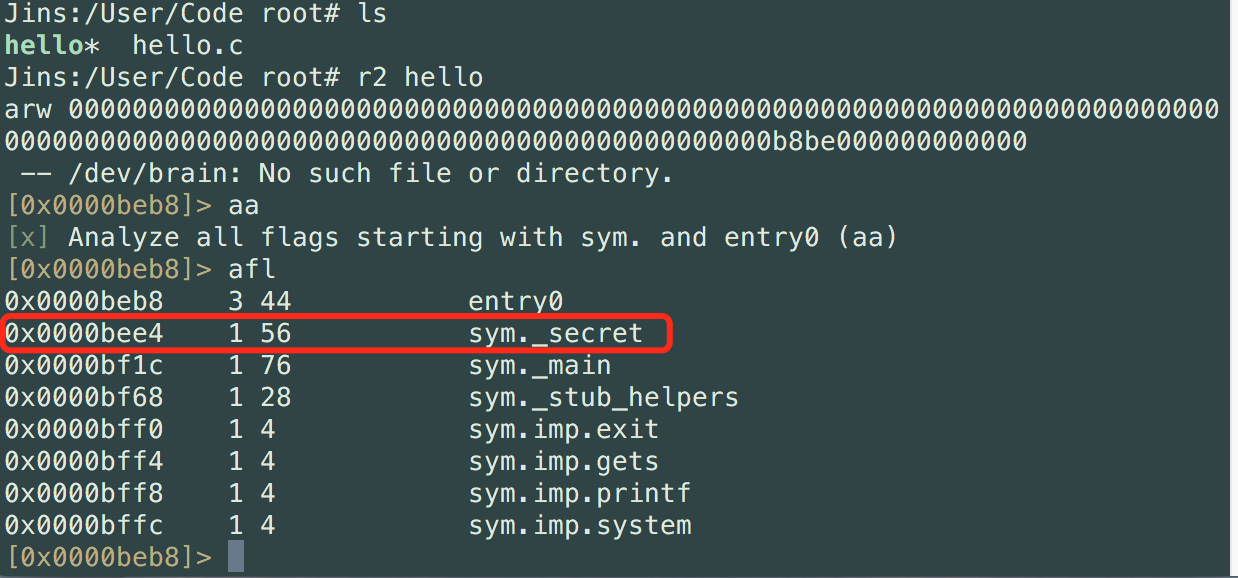Click the 'aa' command text
This screenshot has width=1238, height=578.
[x=244, y=205]
